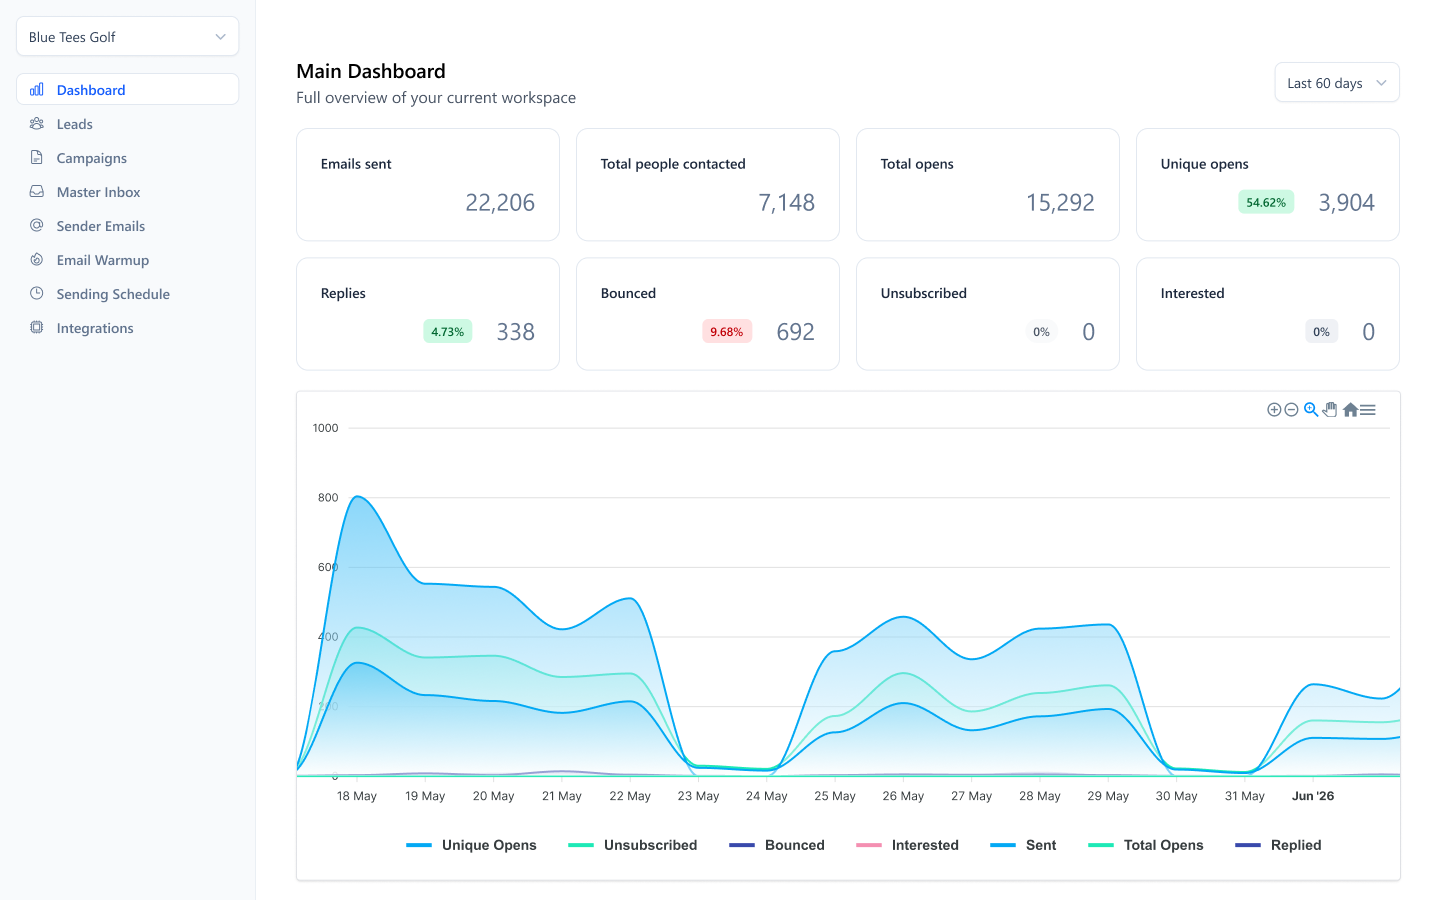
Task: Click the Unique Opens legend color marker
Action: 419,846
